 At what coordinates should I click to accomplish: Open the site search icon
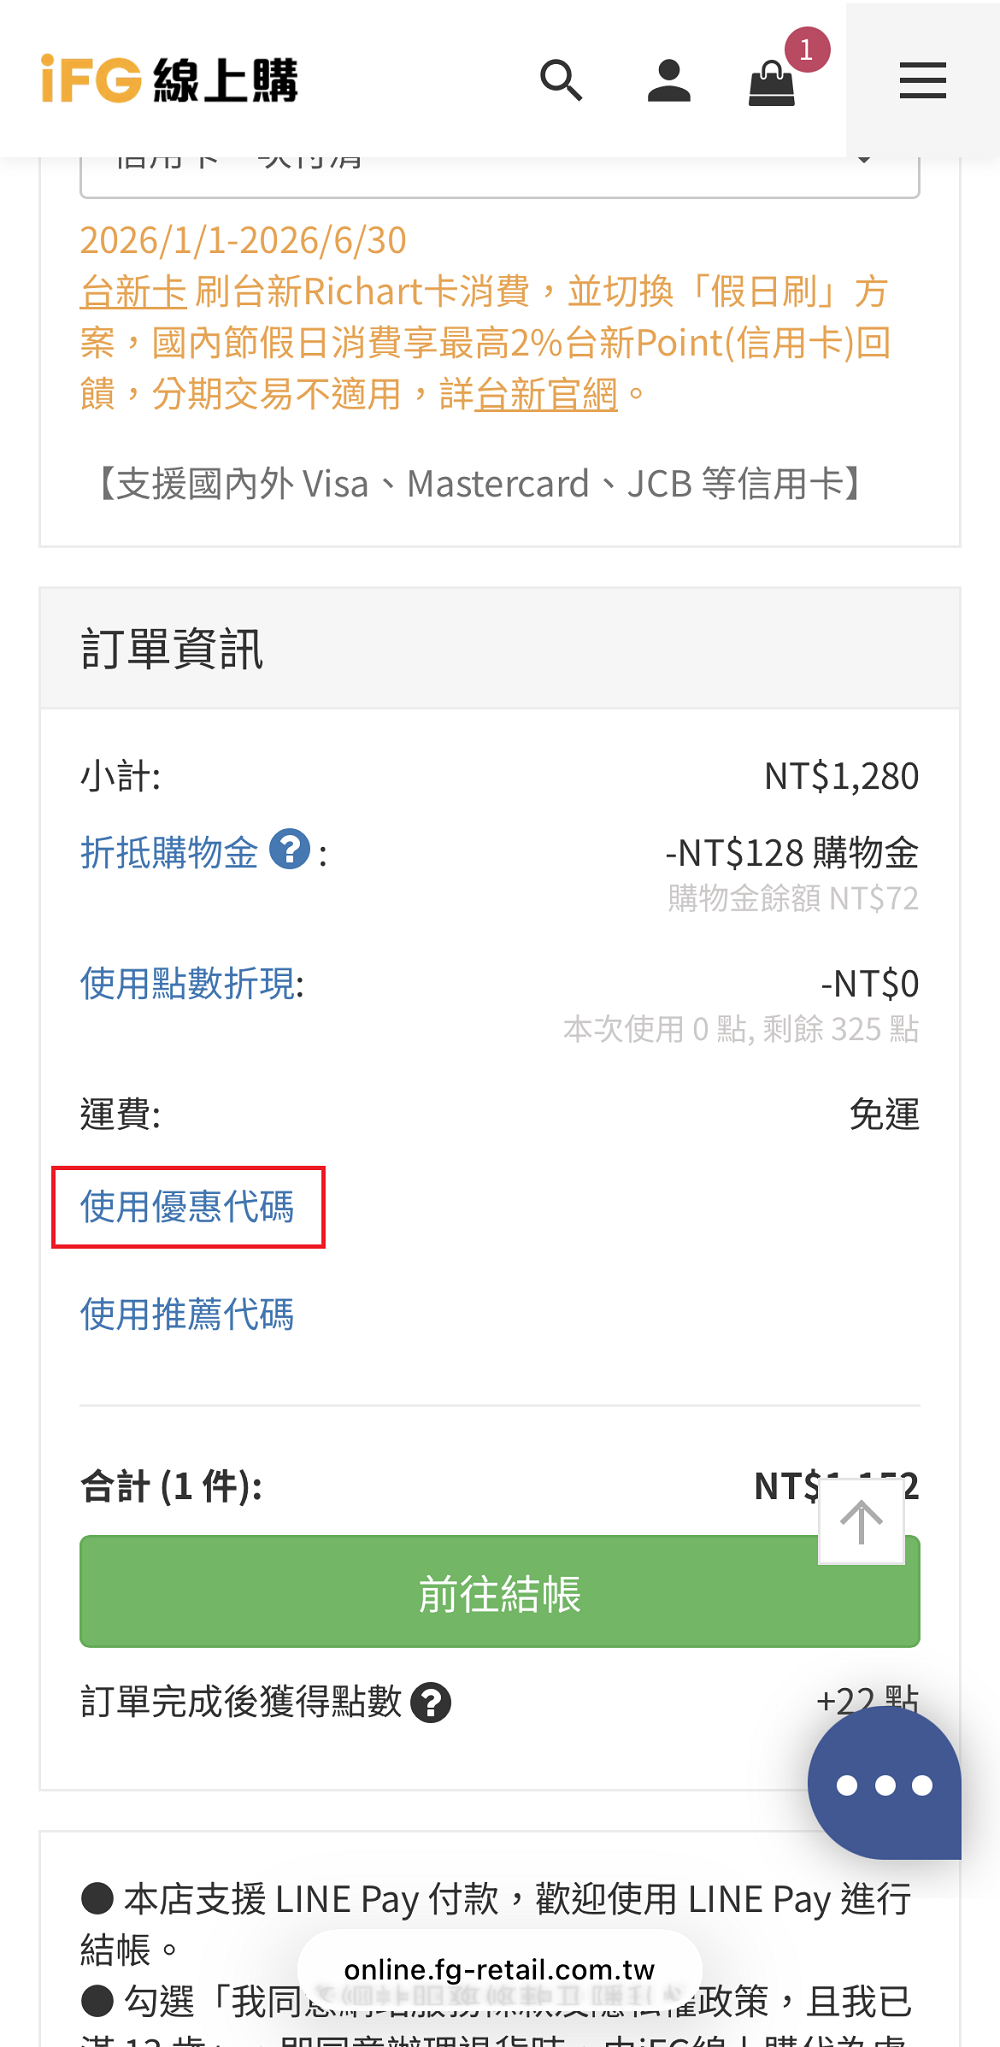coord(561,81)
